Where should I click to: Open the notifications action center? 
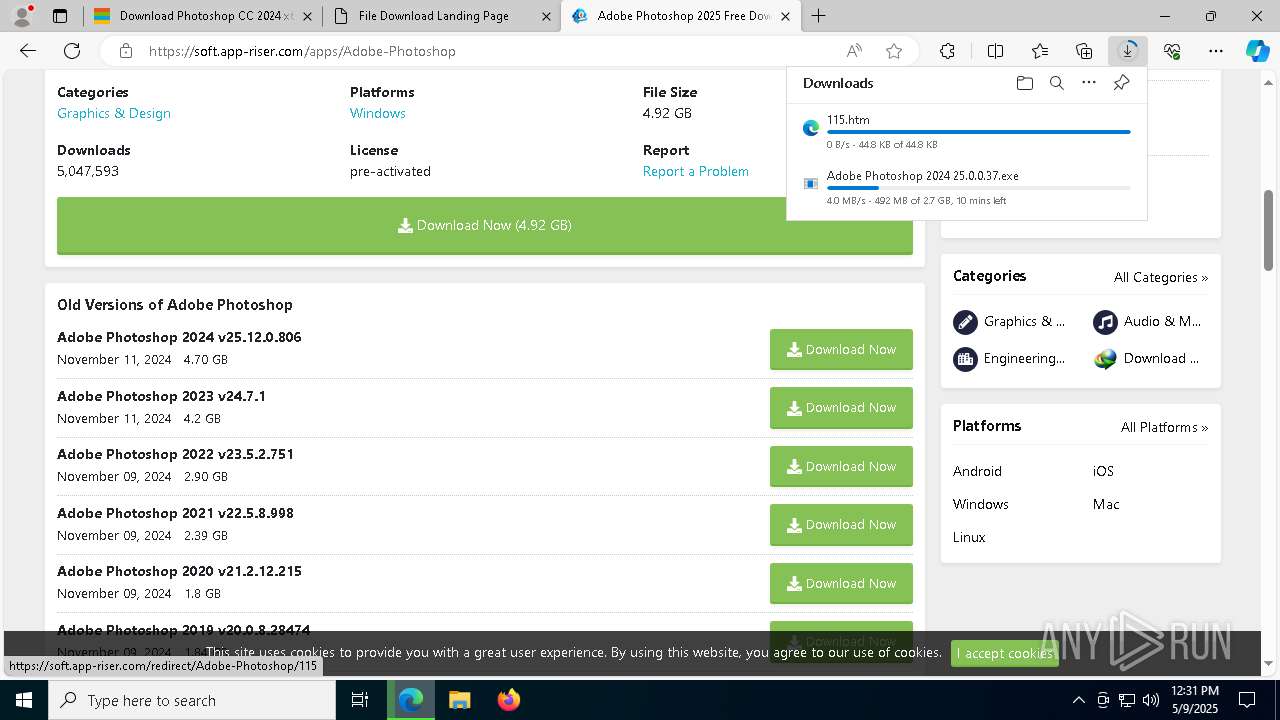coord(1247,700)
